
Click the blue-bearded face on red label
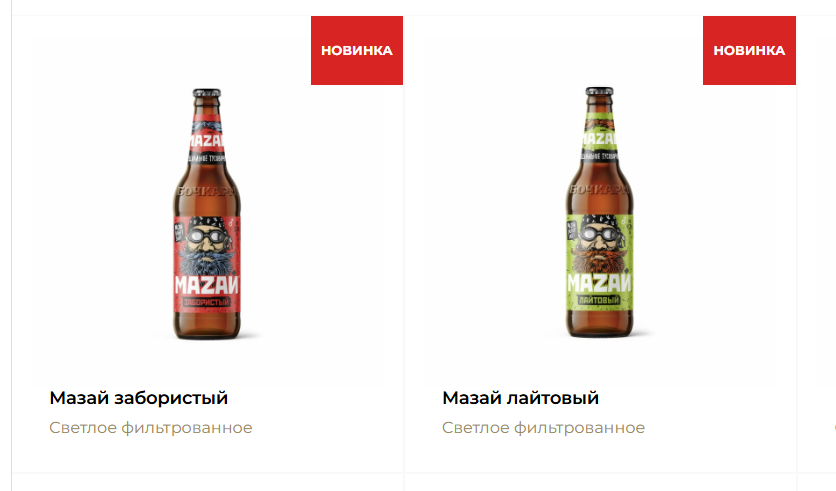click(207, 245)
